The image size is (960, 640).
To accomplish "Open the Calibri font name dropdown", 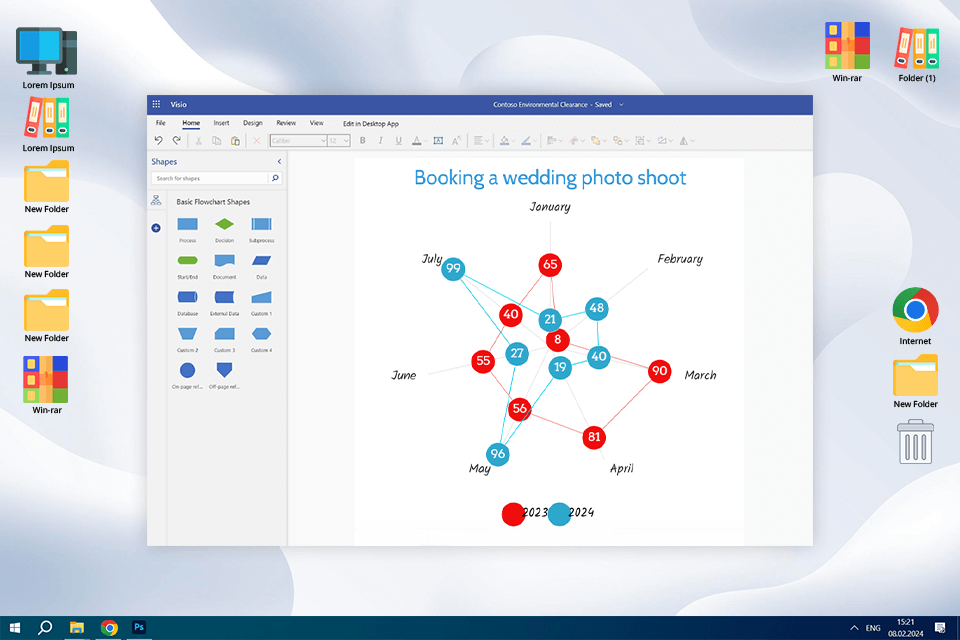I will tap(299, 141).
